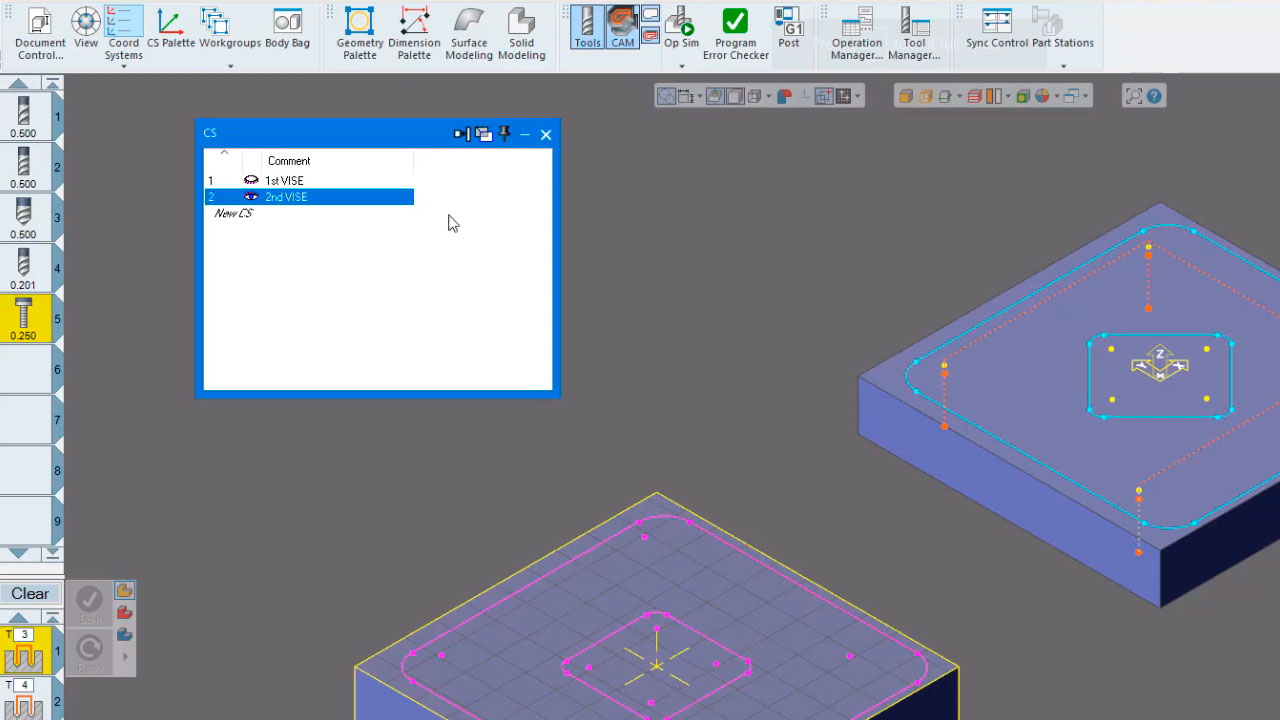The height and width of the screenshot is (720, 1280).
Task: Open the Geometry Palette
Action: [x=359, y=32]
